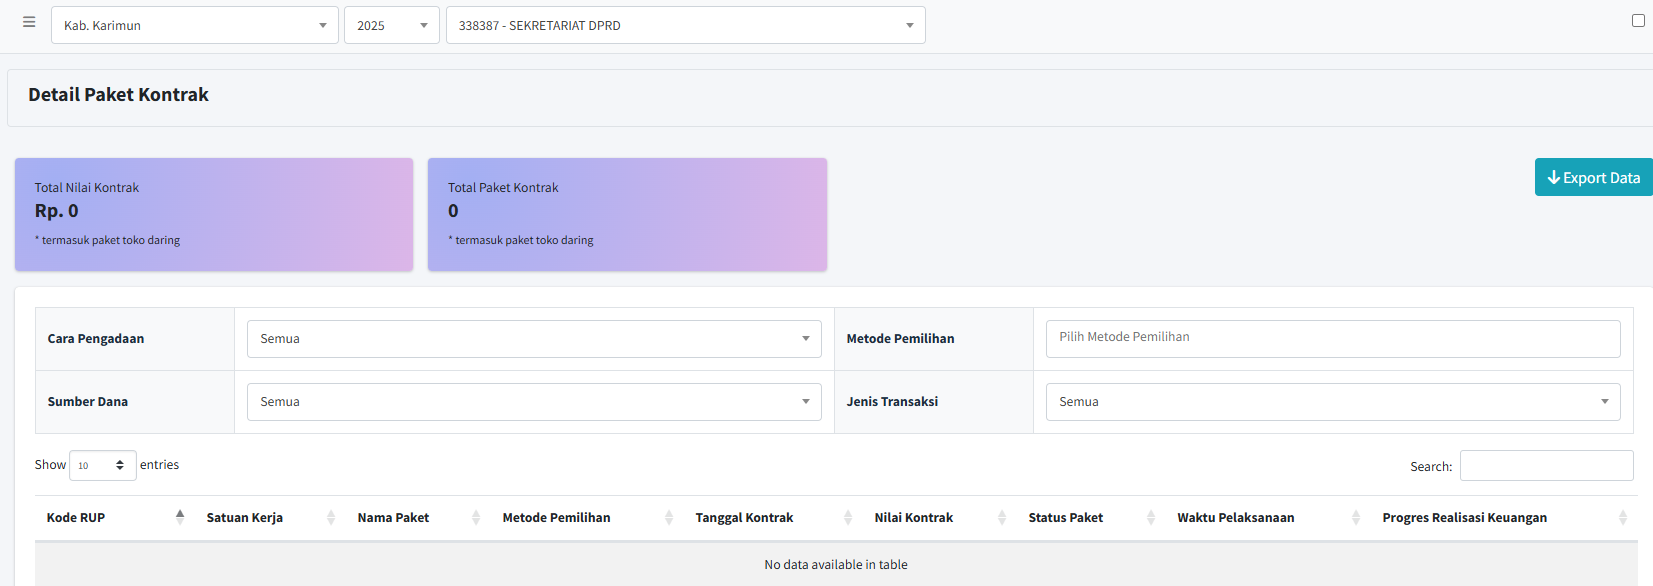This screenshot has width=1653, height=586.
Task: Open the Jenis Transaksi dropdown
Action: (1332, 402)
